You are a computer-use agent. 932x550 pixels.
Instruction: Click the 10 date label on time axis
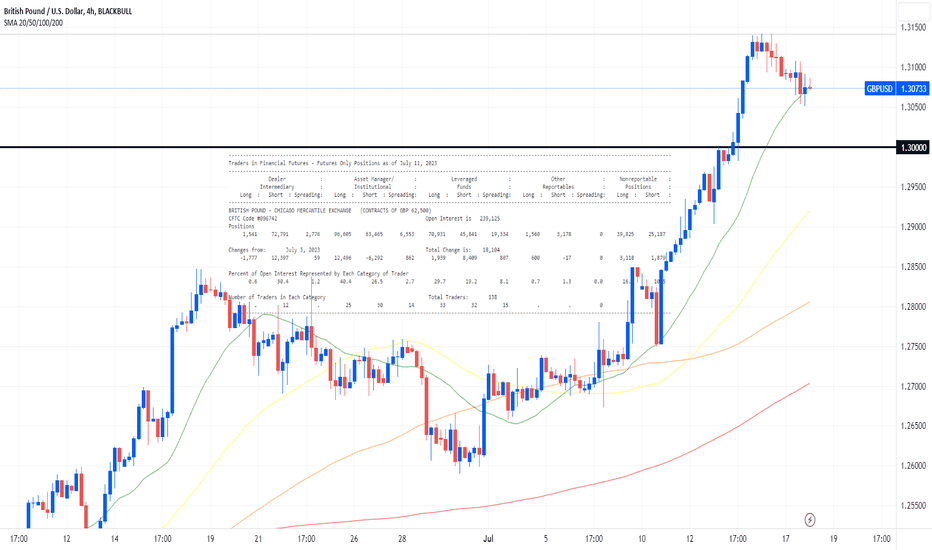pyautogui.click(x=642, y=539)
